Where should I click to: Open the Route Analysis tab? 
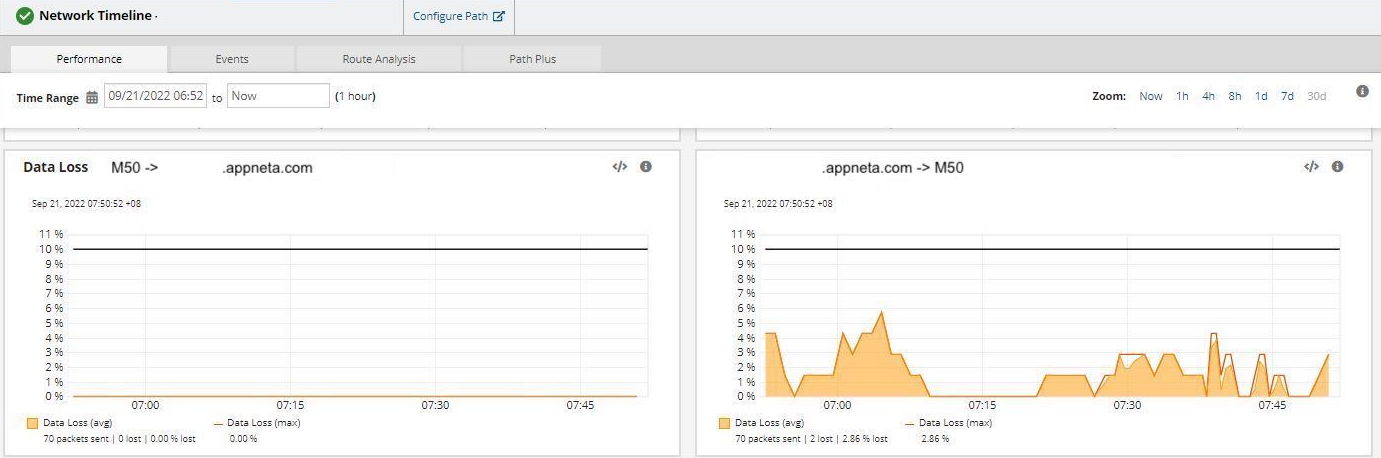tap(379, 59)
